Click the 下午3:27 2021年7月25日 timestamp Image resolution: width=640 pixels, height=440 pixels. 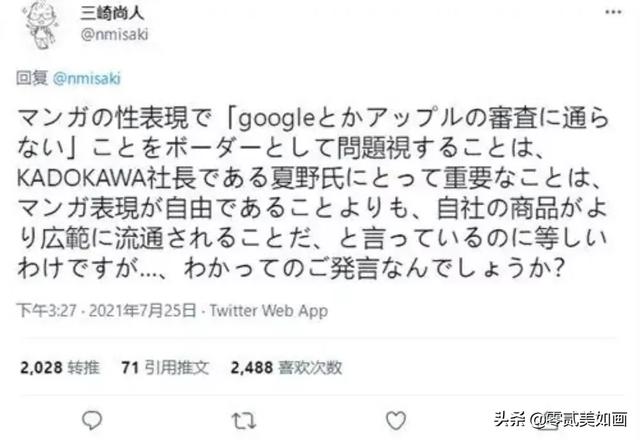click(x=107, y=311)
